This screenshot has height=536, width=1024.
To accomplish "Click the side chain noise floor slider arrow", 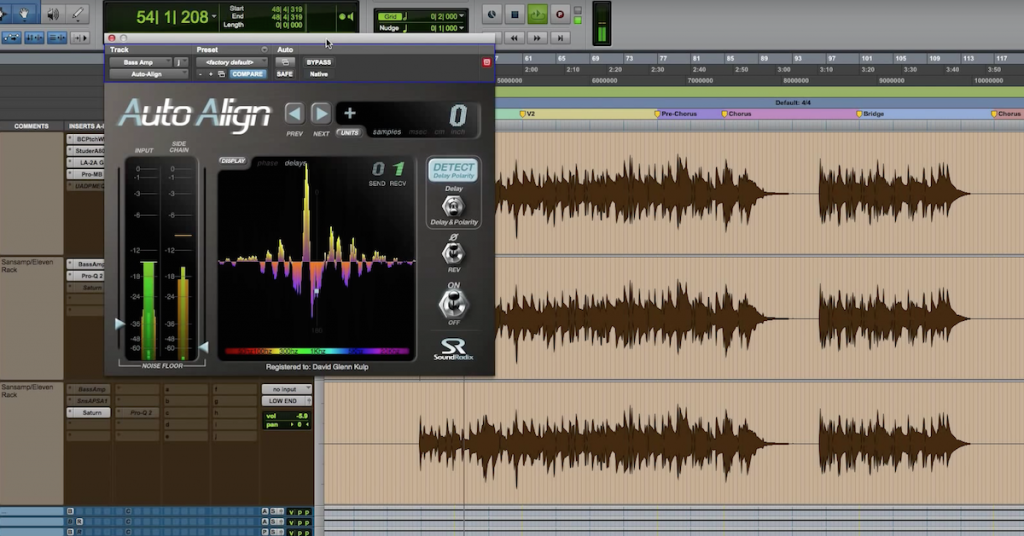I will click(204, 347).
